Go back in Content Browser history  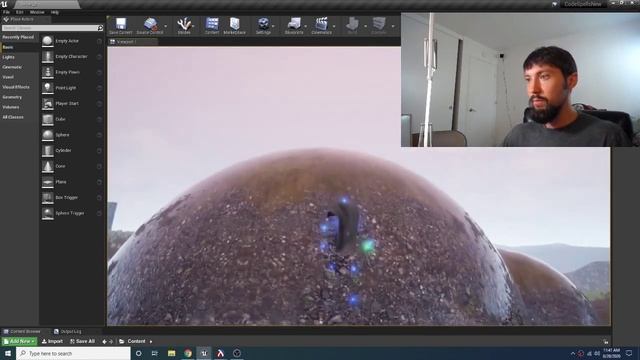coord(104,342)
